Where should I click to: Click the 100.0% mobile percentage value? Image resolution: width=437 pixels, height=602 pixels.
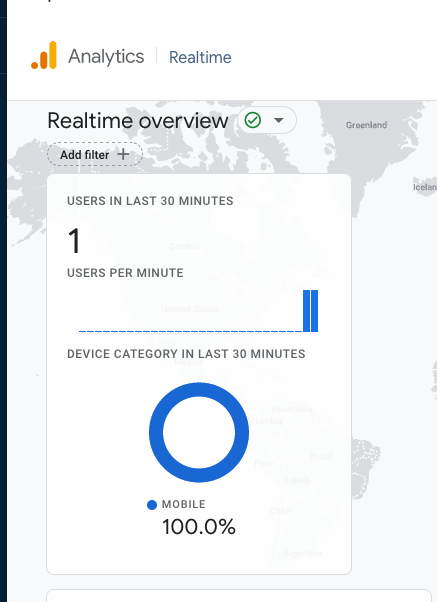pyautogui.click(x=199, y=526)
